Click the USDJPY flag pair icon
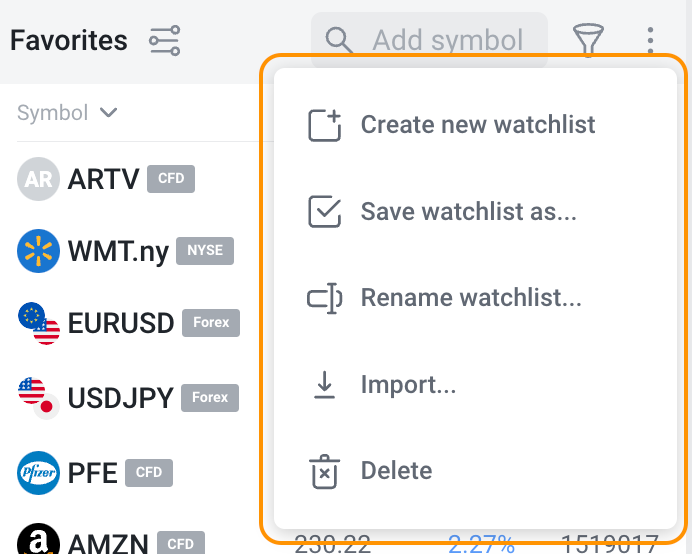 39,398
